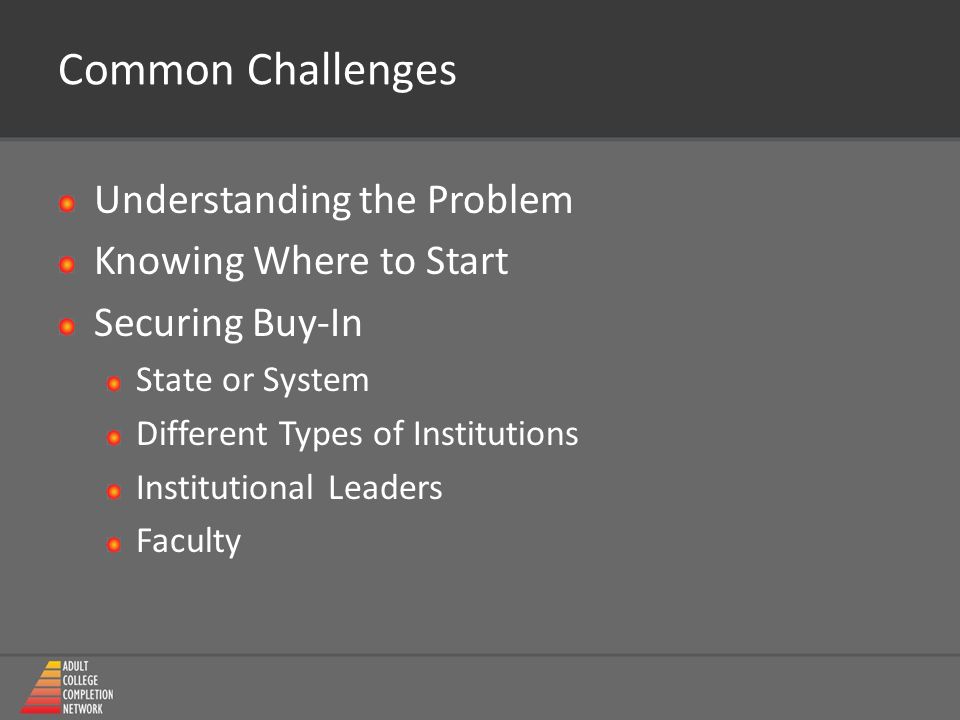The image size is (960, 720).
Task: Click the bullet beside Knowing Where to Start
Action: pyautogui.click(x=67, y=264)
